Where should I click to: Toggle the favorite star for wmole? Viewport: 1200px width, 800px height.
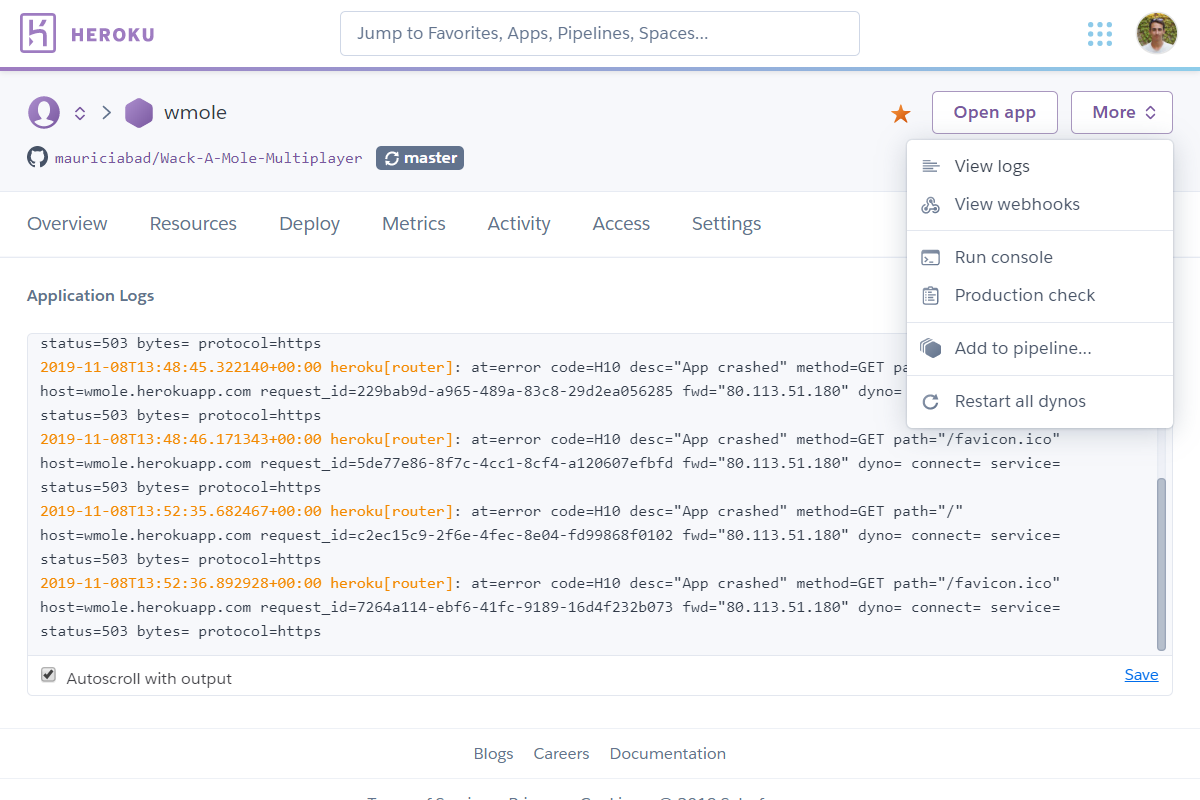coord(901,114)
